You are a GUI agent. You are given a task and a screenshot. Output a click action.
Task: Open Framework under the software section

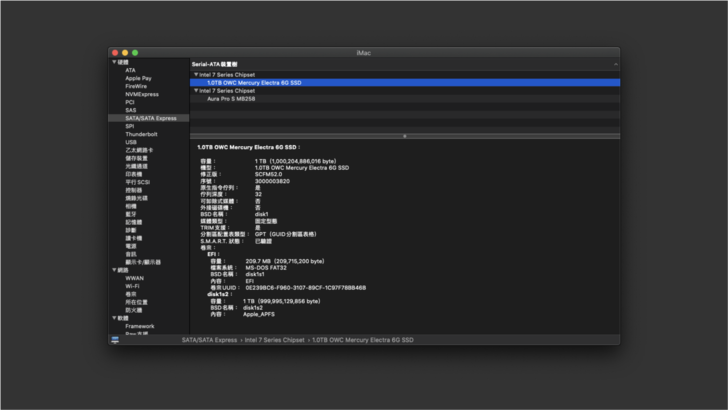(x=139, y=326)
